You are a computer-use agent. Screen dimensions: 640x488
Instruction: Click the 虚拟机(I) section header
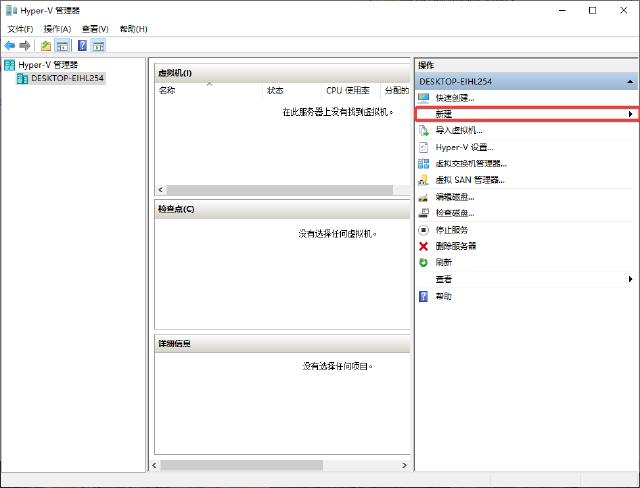(x=282, y=73)
